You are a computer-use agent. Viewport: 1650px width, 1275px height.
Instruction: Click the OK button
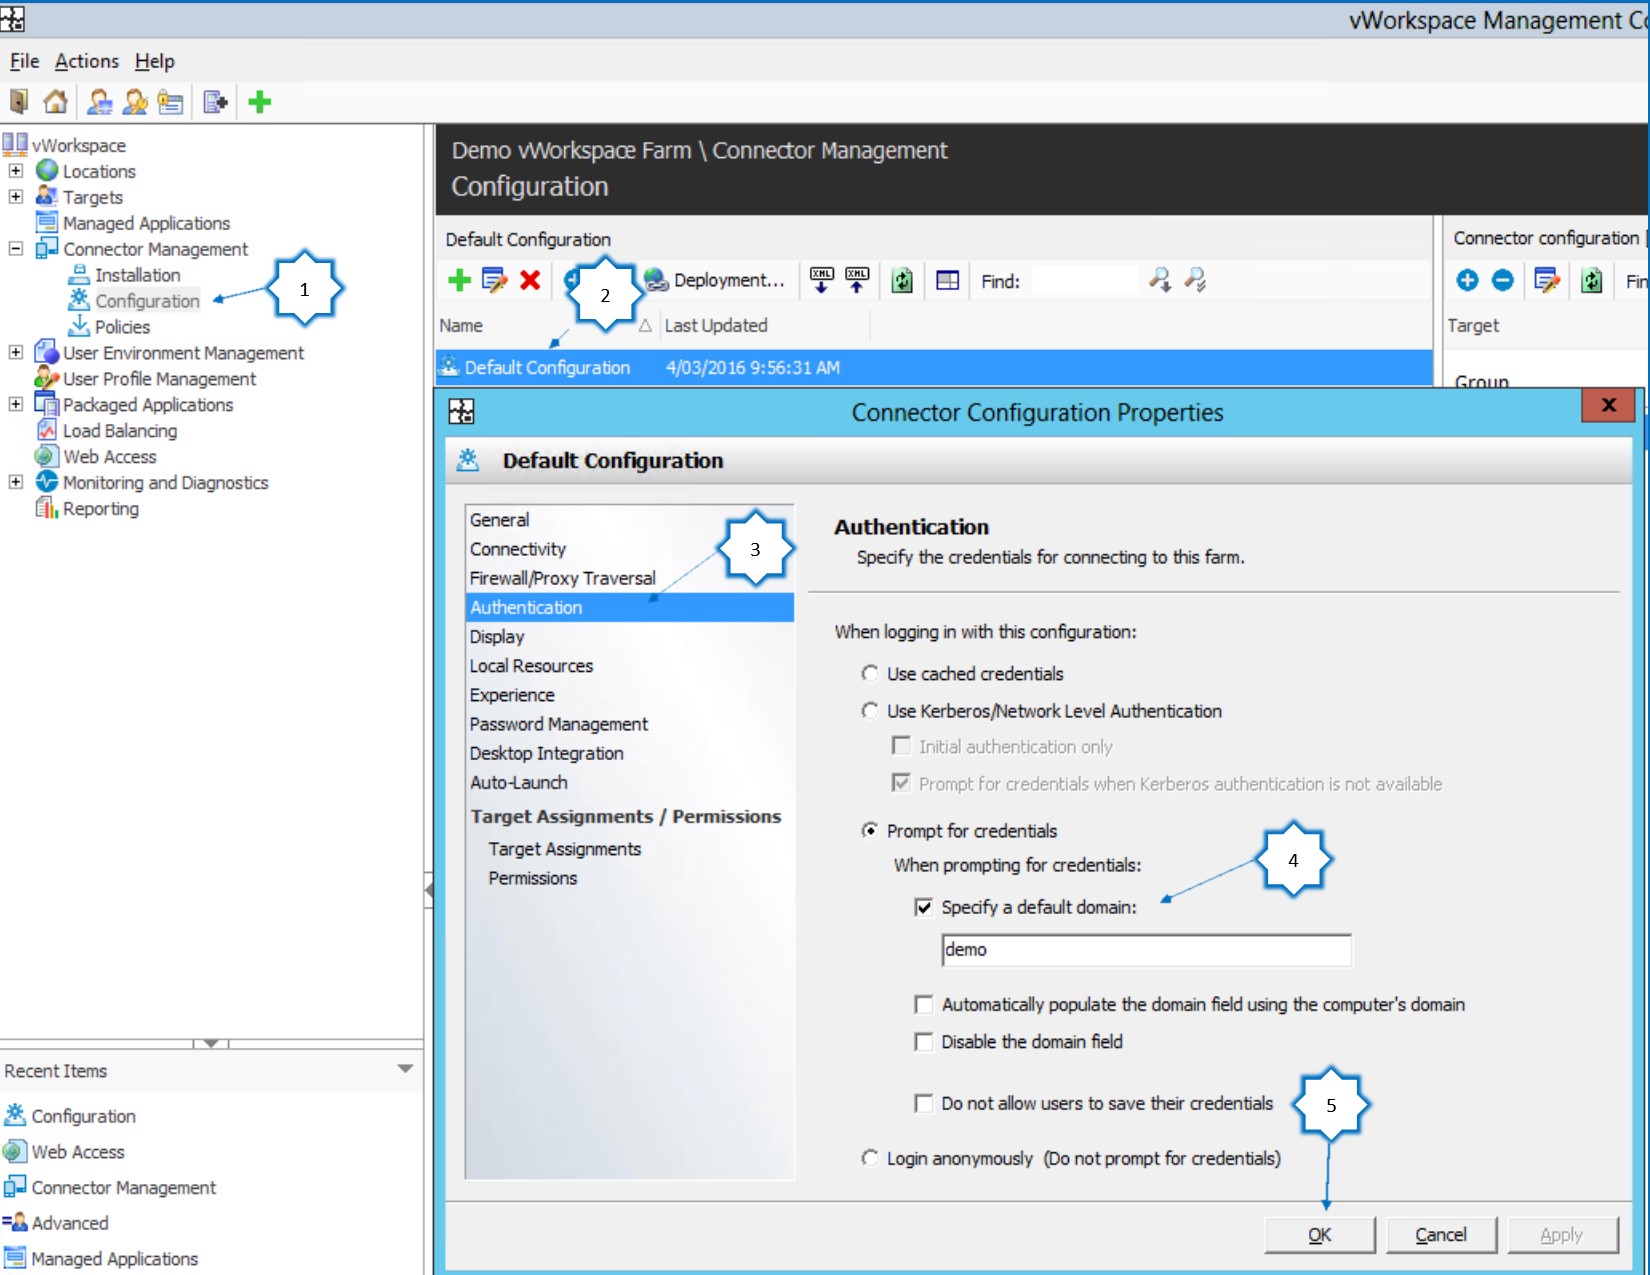click(1319, 1234)
